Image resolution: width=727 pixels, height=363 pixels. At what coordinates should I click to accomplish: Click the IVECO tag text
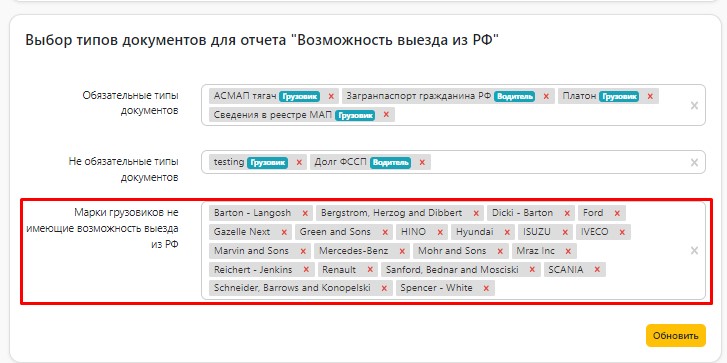594,232
